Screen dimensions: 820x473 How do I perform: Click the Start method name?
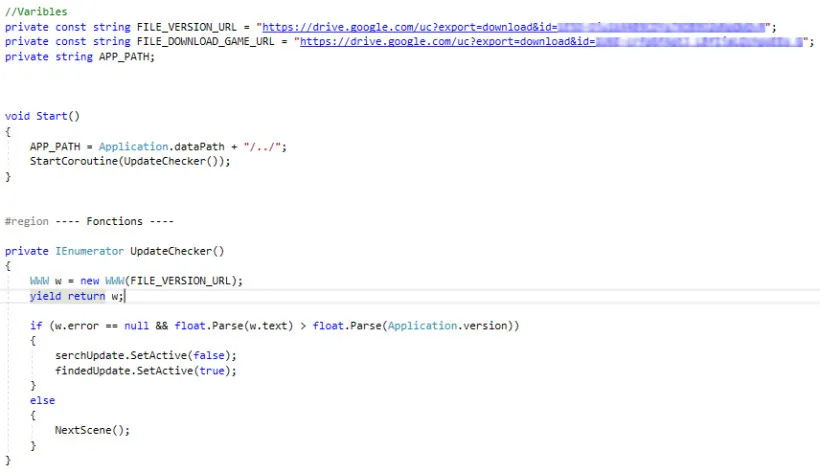(x=51, y=116)
